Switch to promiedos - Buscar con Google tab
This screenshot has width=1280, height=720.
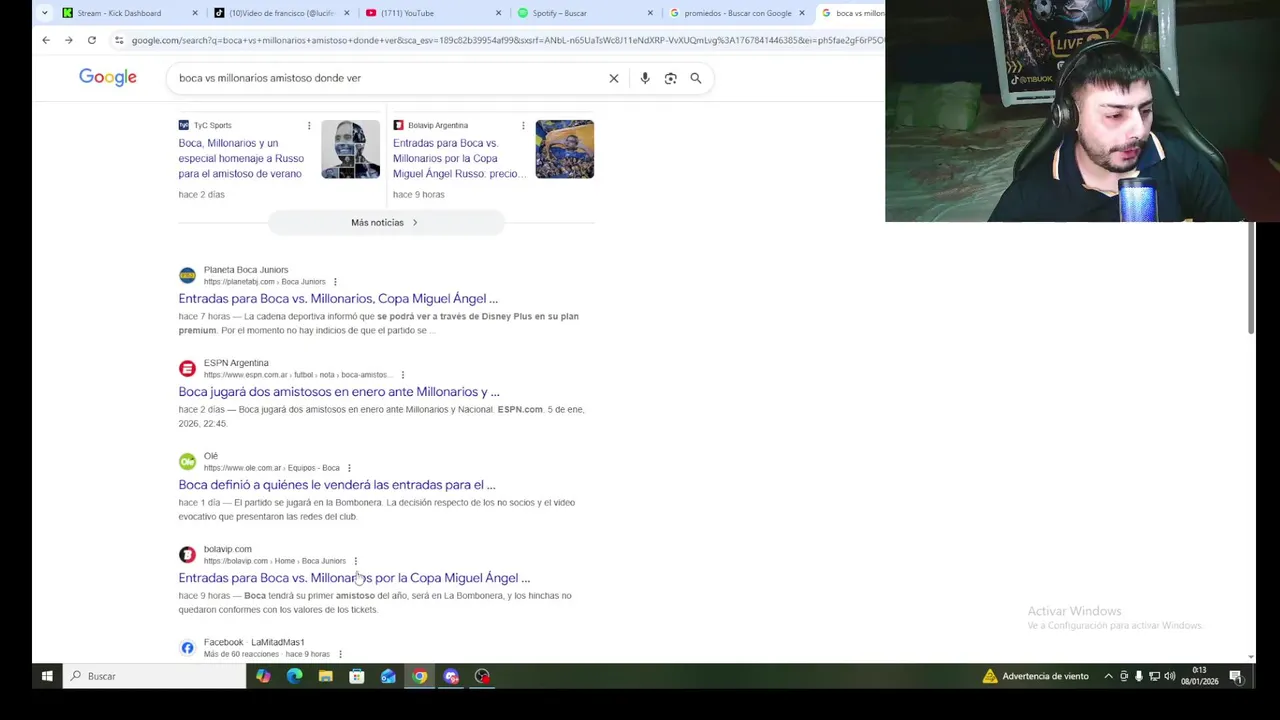[738, 13]
